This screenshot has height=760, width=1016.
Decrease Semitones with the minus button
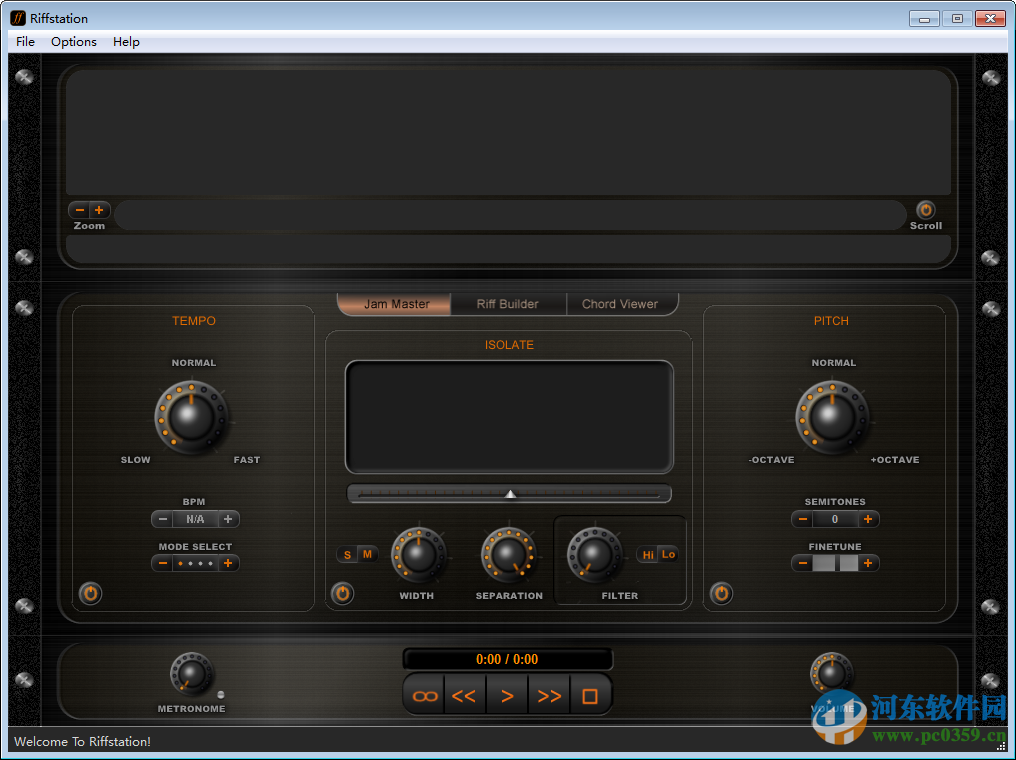point(802,519)
